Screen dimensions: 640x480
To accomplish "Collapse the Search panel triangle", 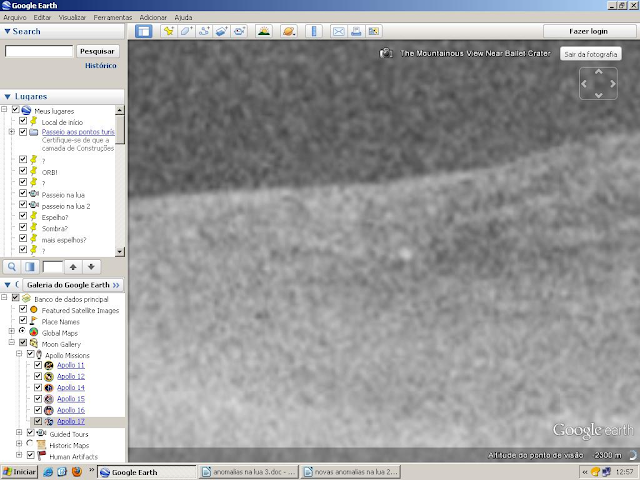I will click(x=7, y=31).
